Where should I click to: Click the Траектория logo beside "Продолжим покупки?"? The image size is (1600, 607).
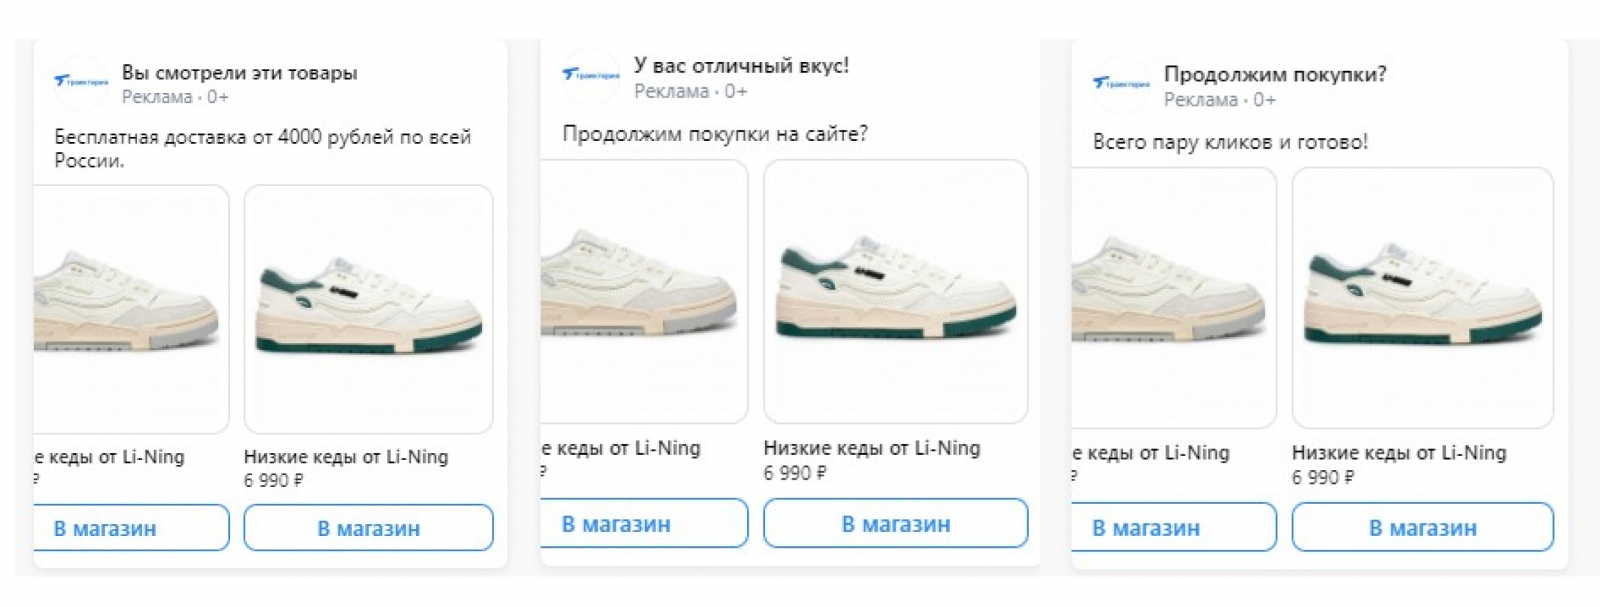[x=1120, y=84]
